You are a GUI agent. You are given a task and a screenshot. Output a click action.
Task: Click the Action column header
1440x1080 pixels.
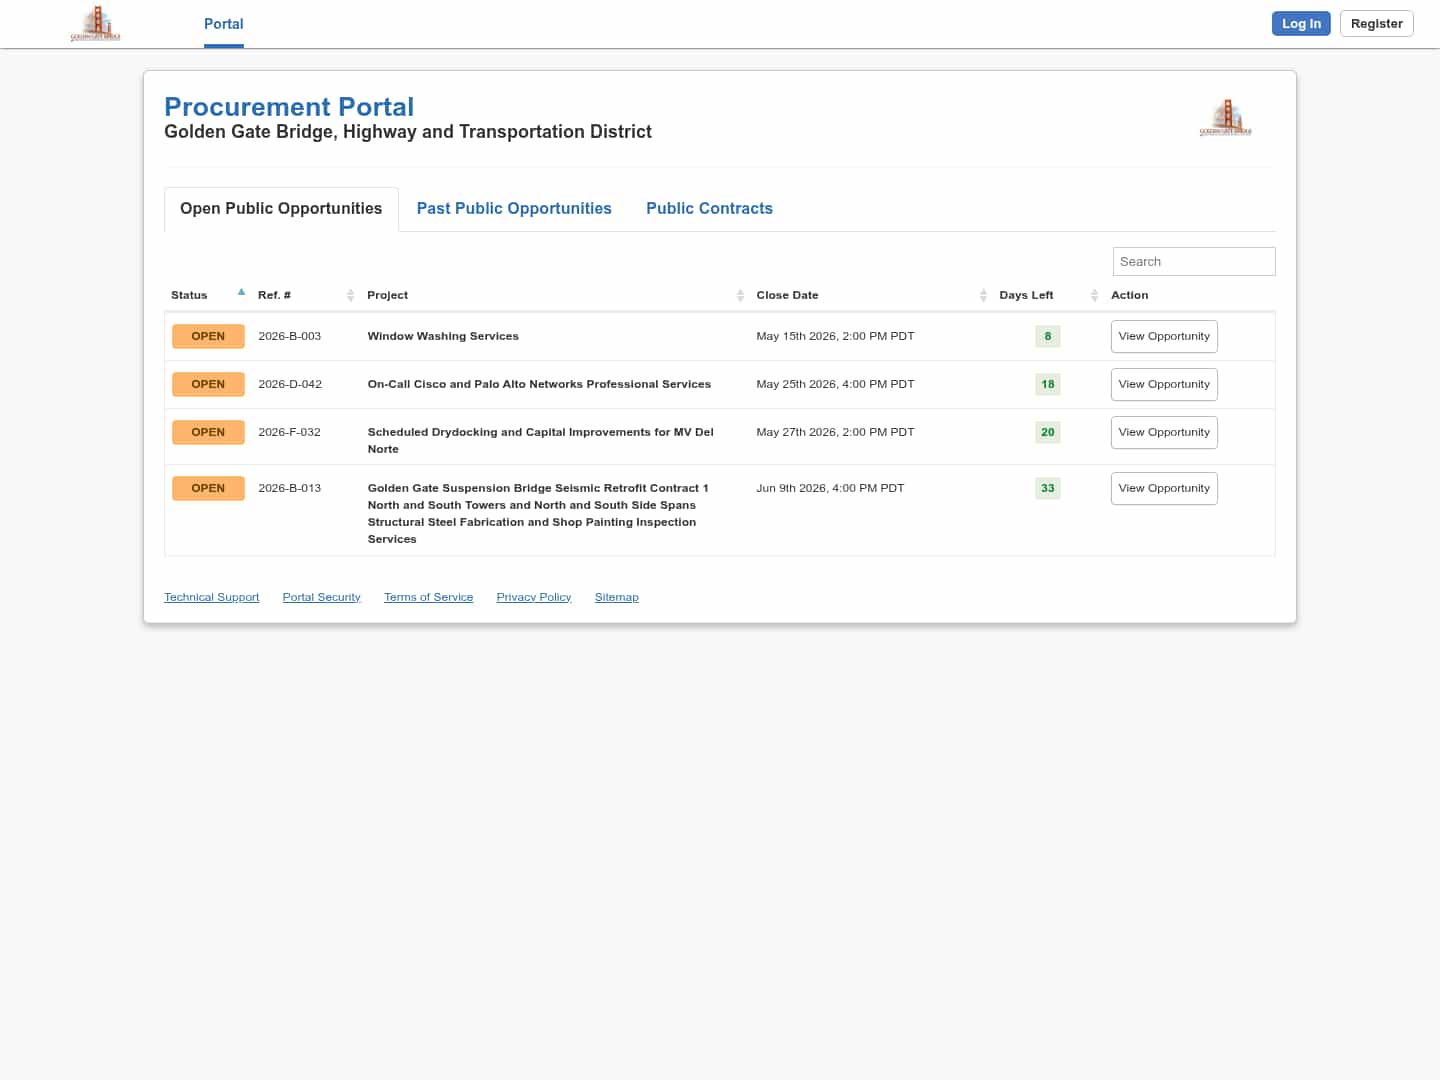point(1130,296)
